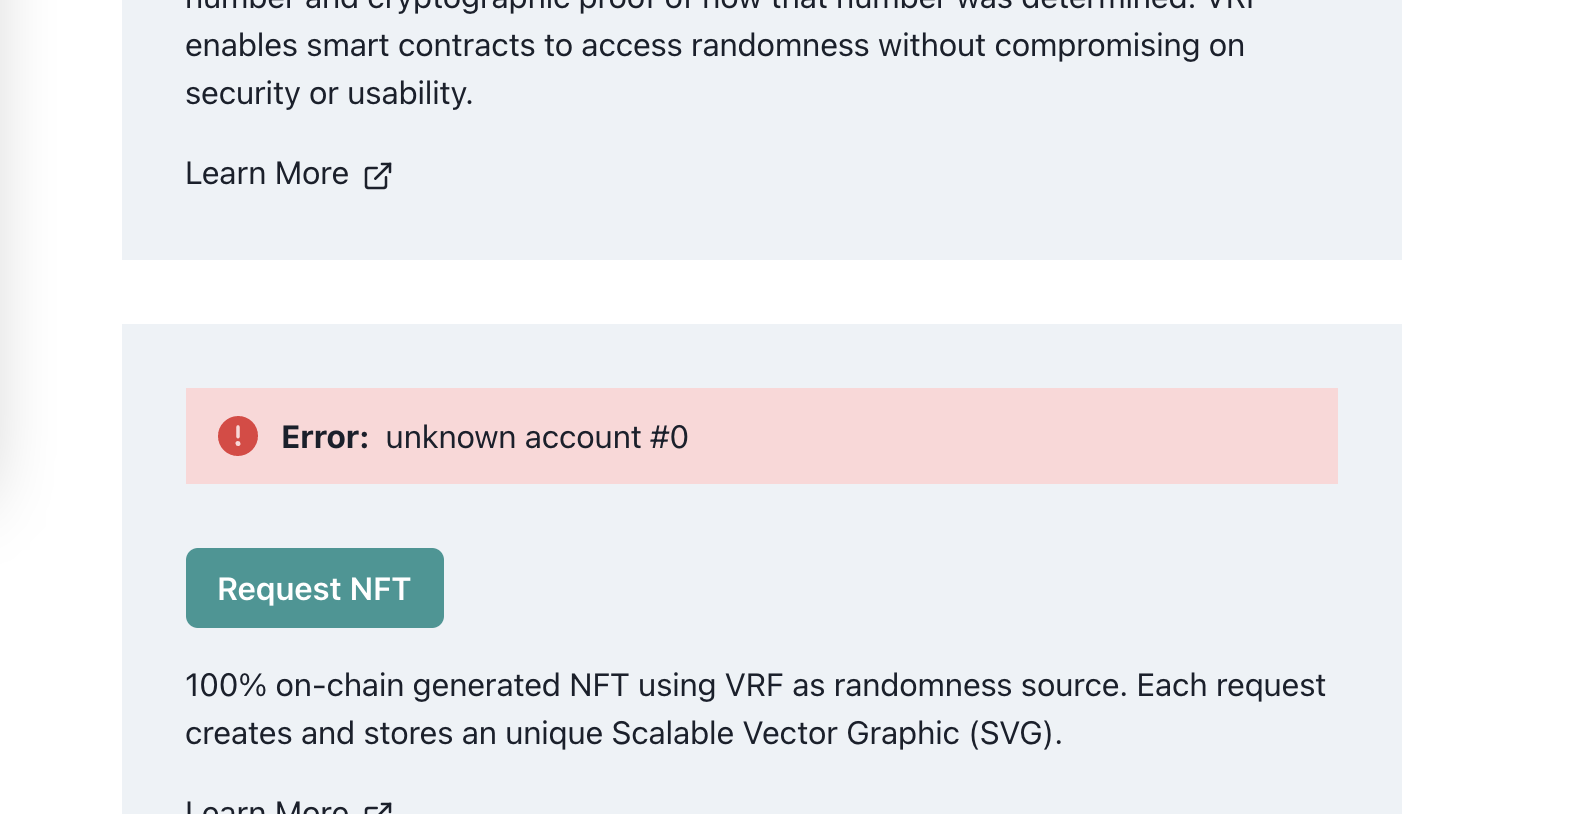This screenshot has width=1590, height=814.
Task: Click the white margin right of the cards
Action: tap(1490, 400)
